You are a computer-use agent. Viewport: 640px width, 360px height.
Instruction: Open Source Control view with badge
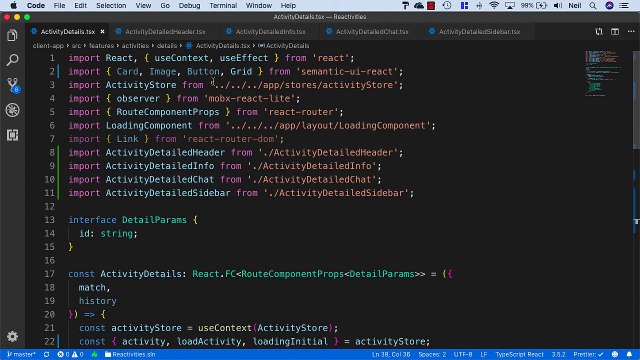[13, 85]
